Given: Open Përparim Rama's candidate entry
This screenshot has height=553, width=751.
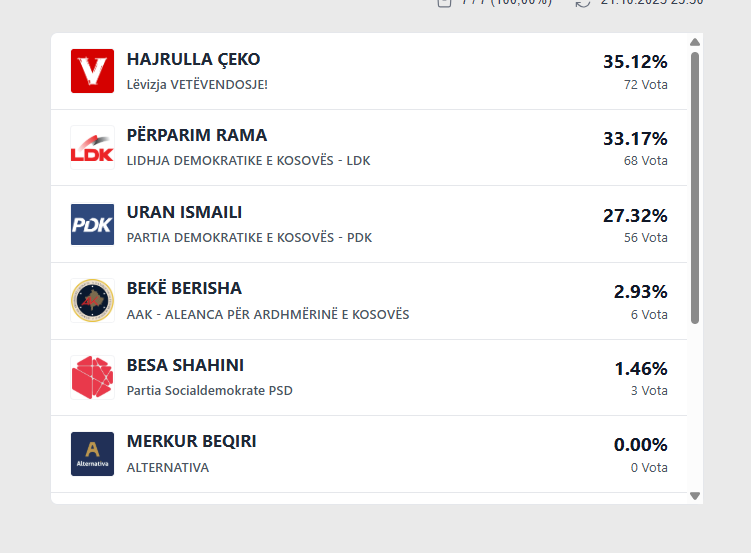Looking at the screenshot, I should 197,136.
